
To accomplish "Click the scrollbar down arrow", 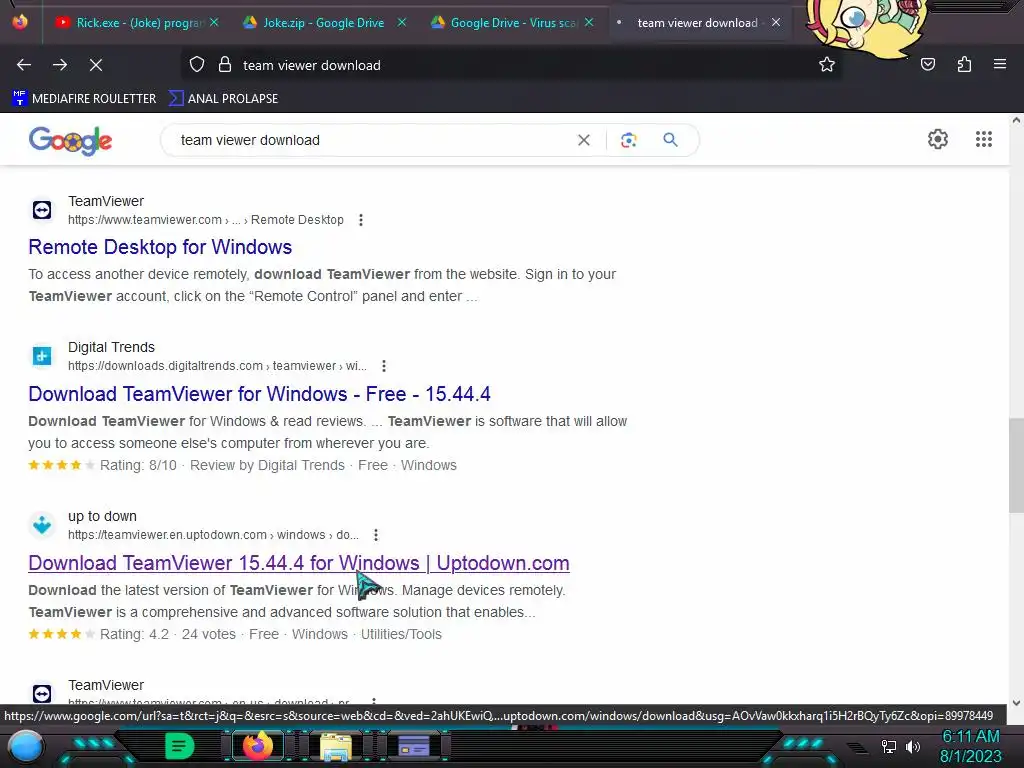I will tap(1016, 703).
